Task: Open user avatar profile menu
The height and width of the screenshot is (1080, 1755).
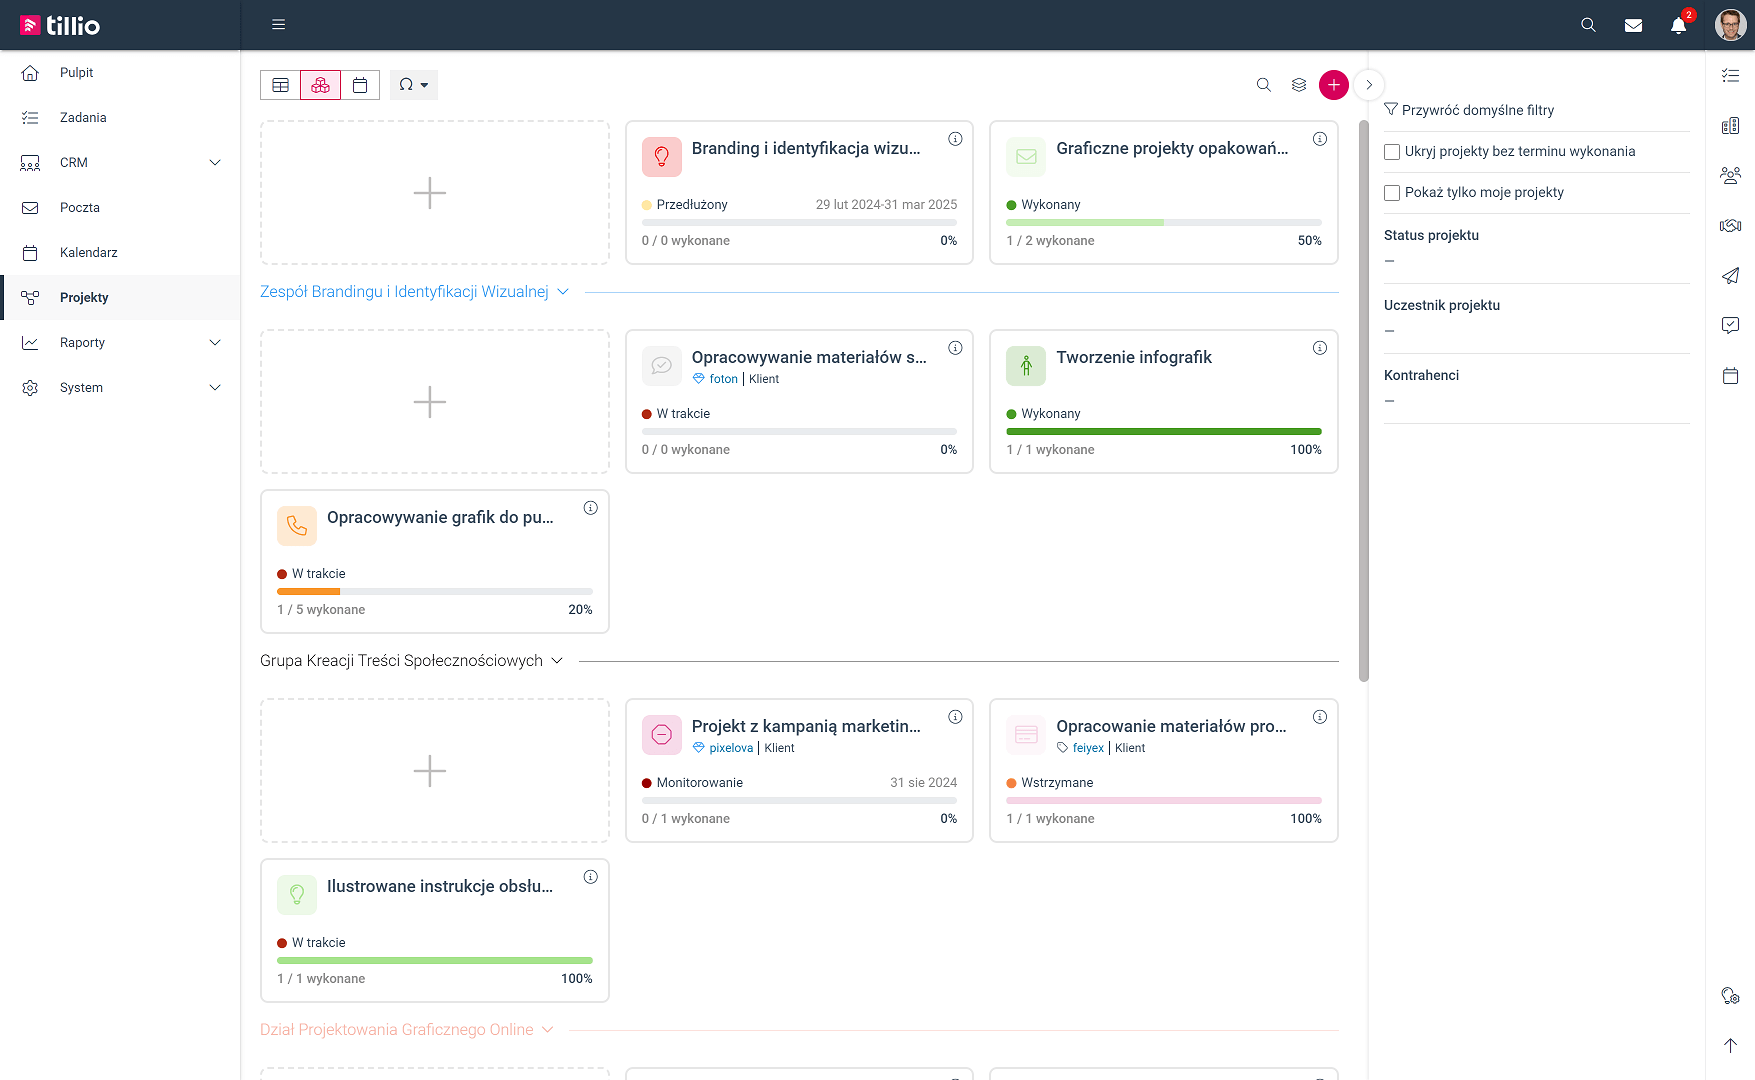Action: (x=1730, y=25)
